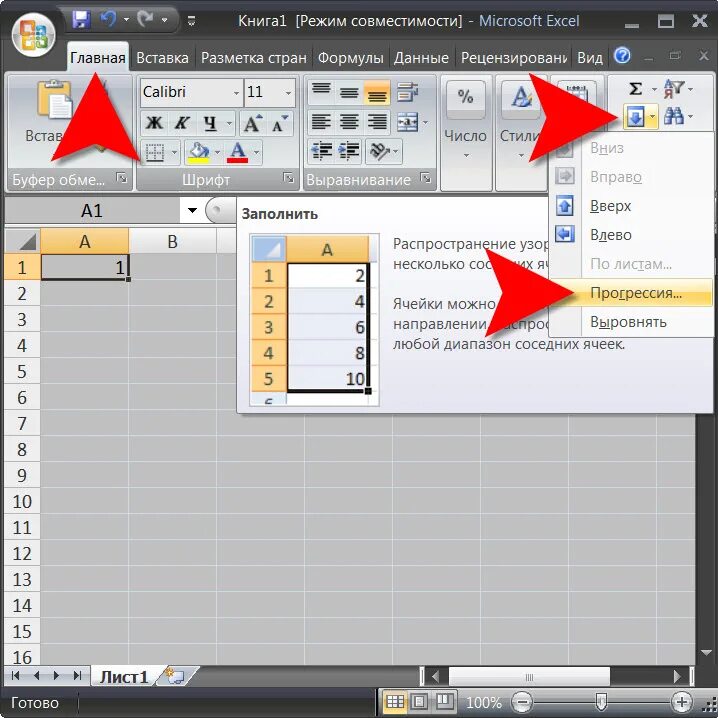Zoom in with the plus button
The height and width of the screenshot is (718, 718).
[682, 702]
